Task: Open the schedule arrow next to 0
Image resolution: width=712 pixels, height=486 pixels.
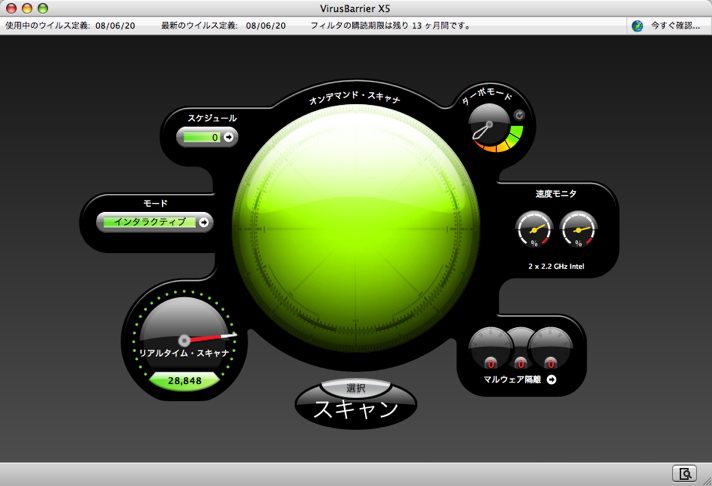Action: click(x=228, y=137)
